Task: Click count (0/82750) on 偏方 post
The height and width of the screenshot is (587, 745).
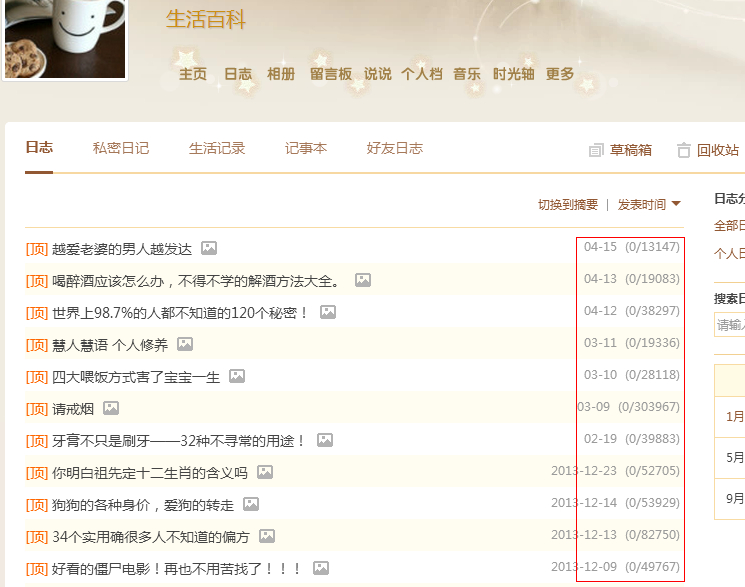Action: 652,535
